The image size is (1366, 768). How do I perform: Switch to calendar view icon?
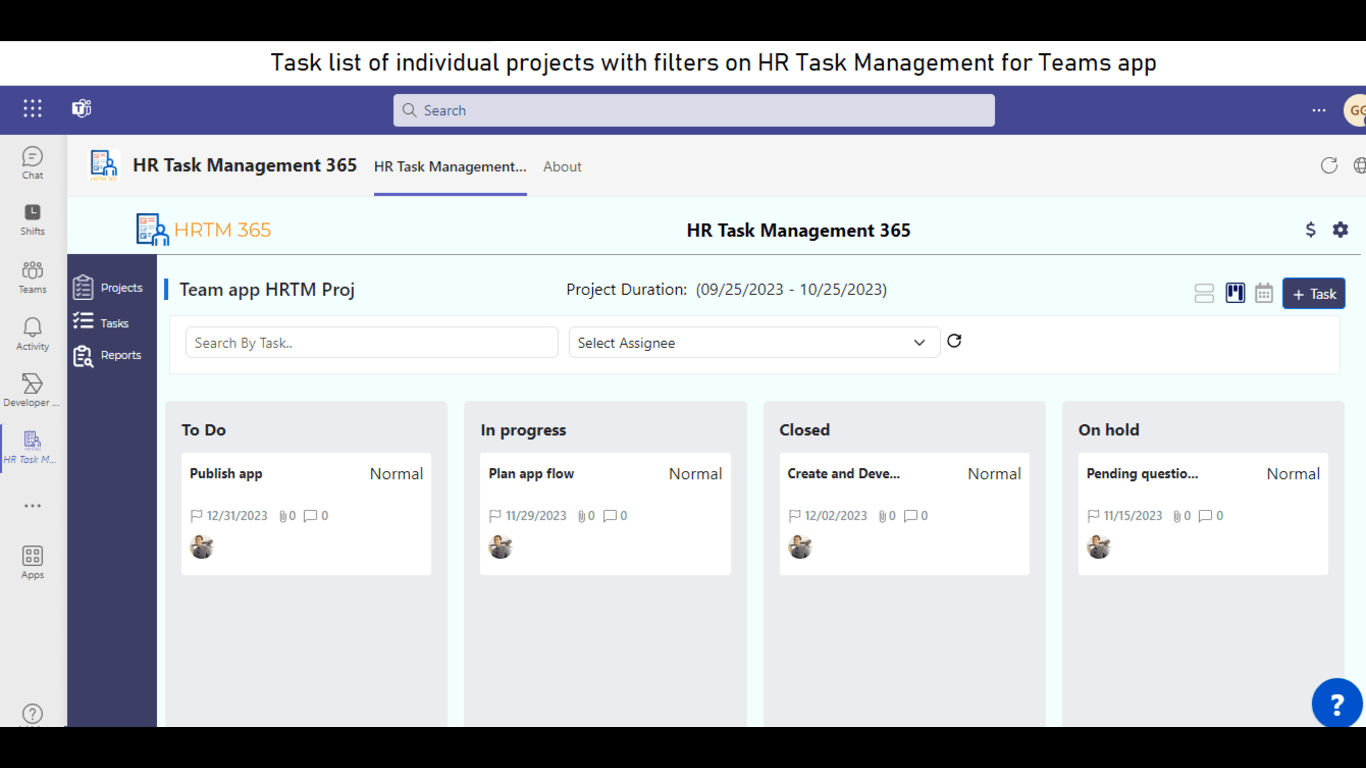tap(1264, 294)
